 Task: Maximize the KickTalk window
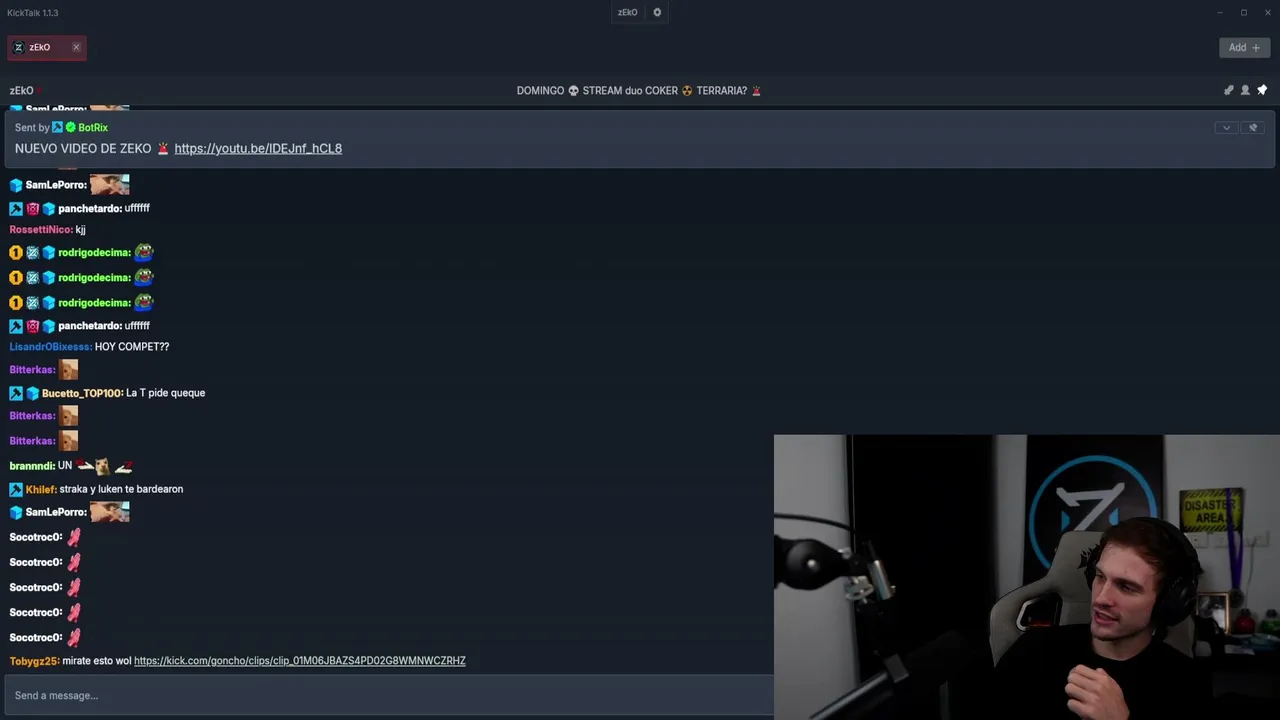tap(1244, 13)
